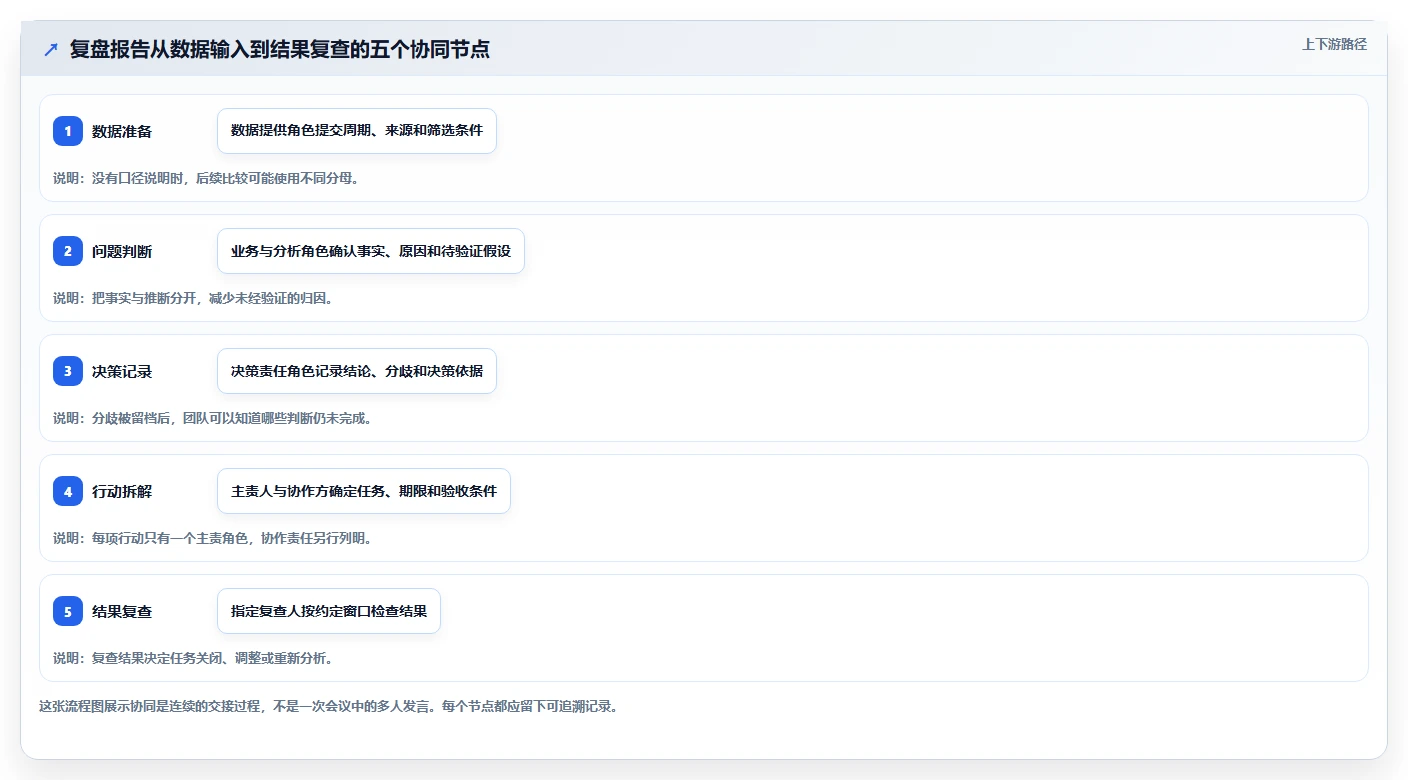This screenshot has width=1408, height=780.
Task: Click the 决策记录 step name
Action: [x=122, y=371]
